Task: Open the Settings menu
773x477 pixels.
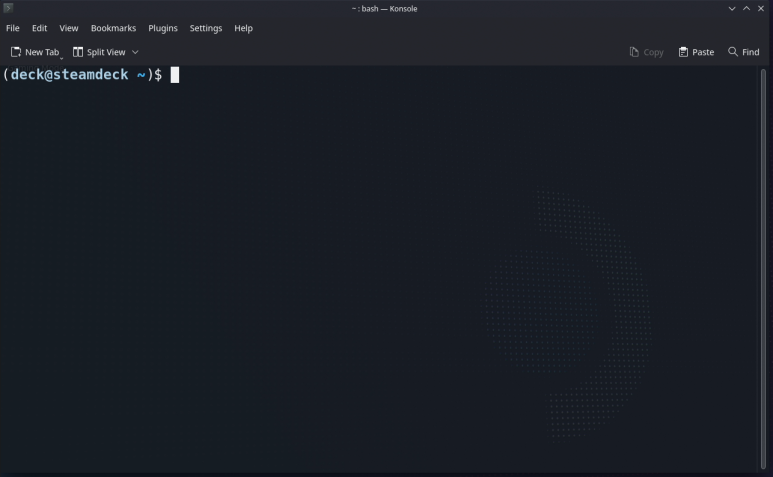Action: click(x=206, y=28)
